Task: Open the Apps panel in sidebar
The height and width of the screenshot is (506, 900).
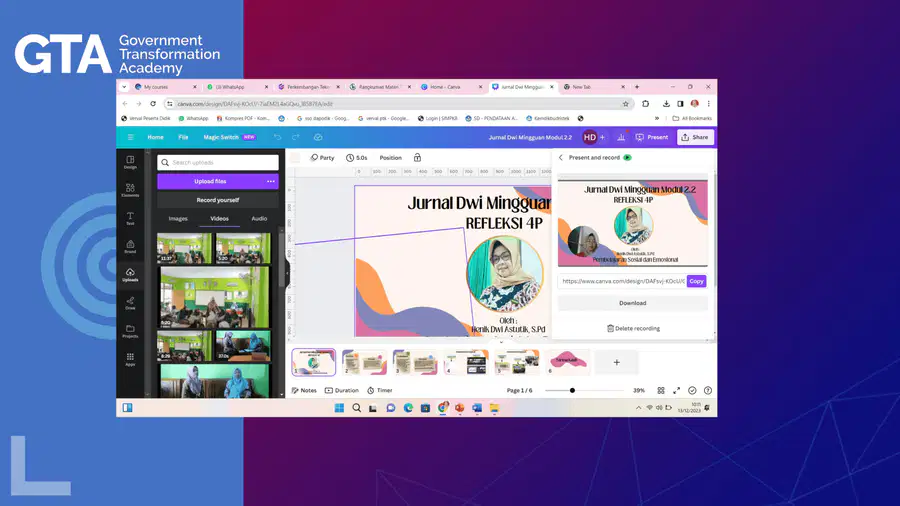Action: tap(130, 359)
